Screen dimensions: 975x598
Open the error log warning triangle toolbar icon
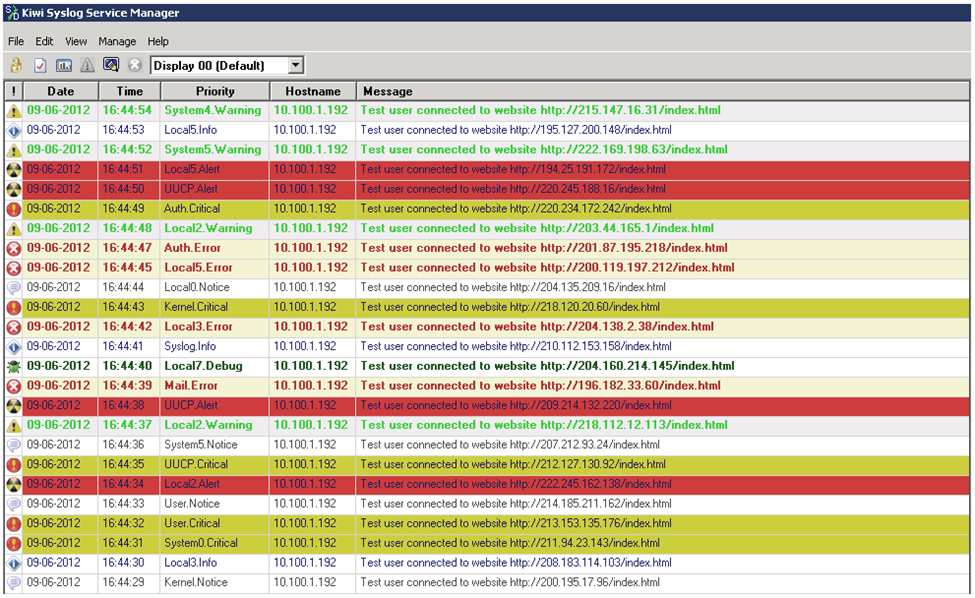click(x=86, y=64)
